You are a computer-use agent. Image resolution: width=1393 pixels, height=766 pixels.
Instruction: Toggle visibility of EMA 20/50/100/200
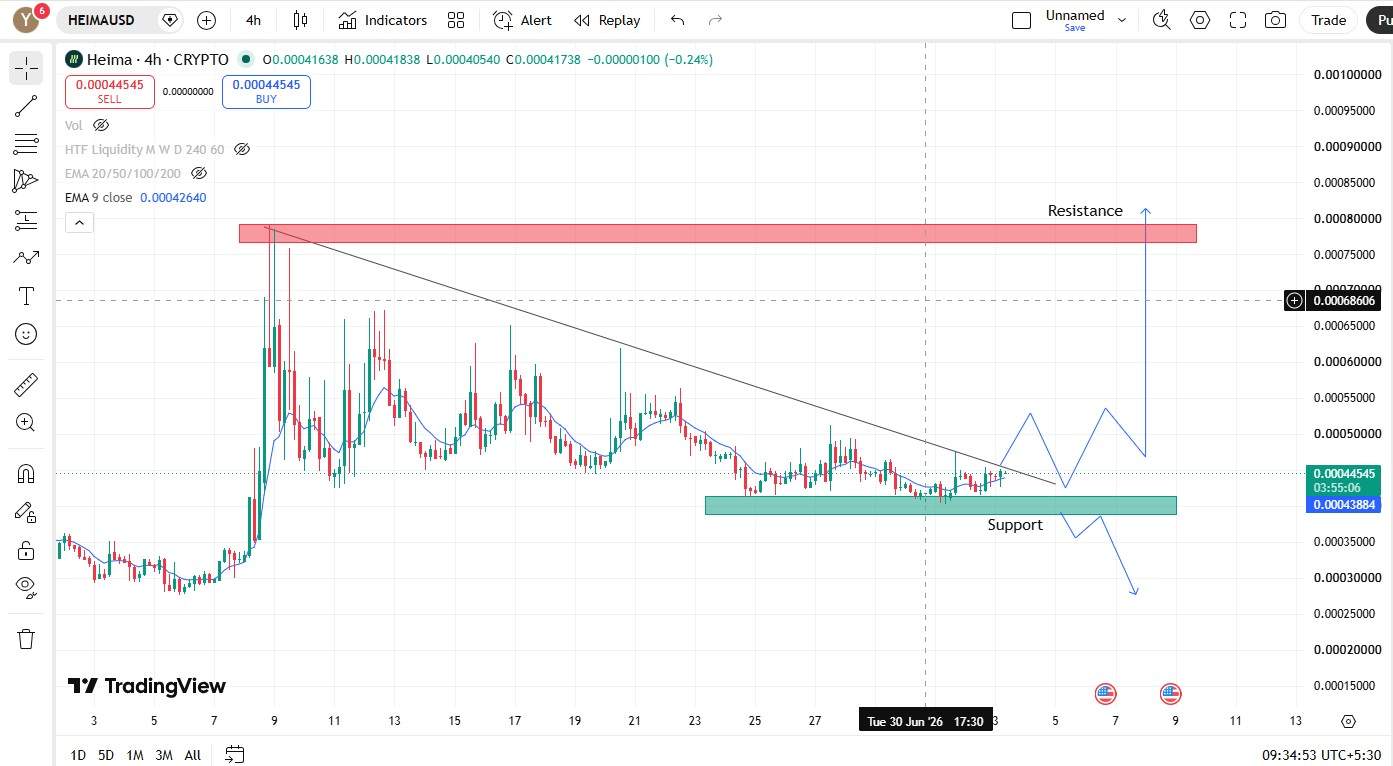(x=199, y=173)
